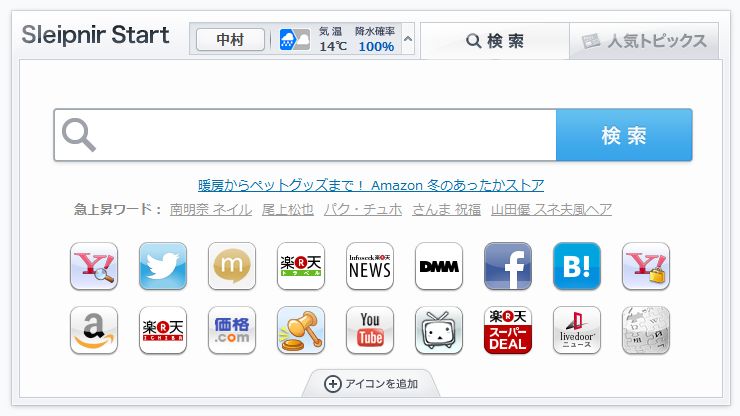The width and height of the screenshot is (740, 416).
Task: Open the Yahoo Shopping icon
Action: coord(646,266)
